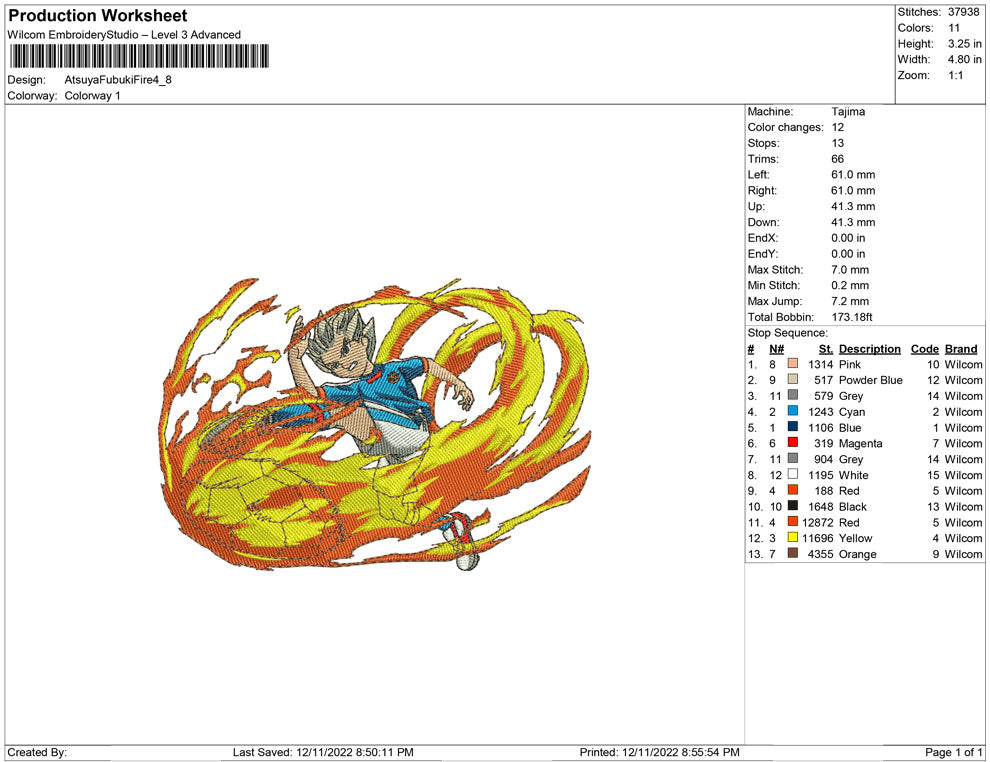Screen dimensions: 990x762
Task: Click the Yellow thread color swatch
Action: [793, 539]
